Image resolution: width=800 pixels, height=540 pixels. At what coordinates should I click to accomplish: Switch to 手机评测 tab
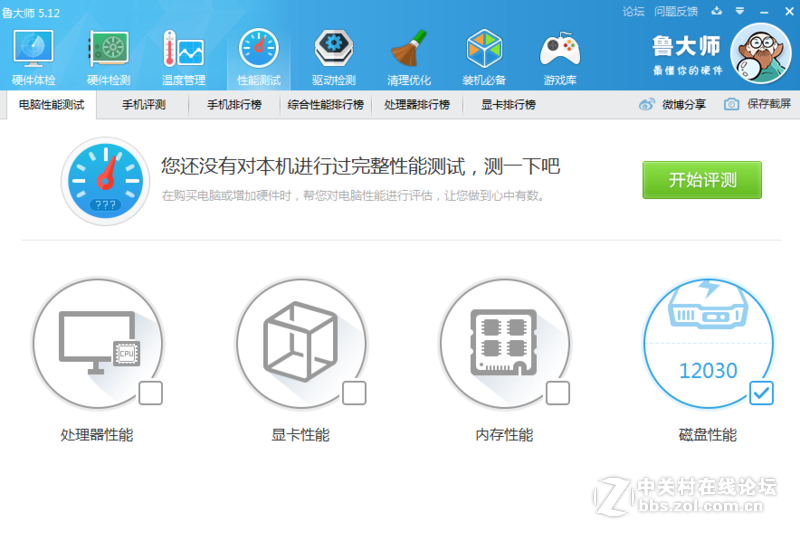coord(143,105)
